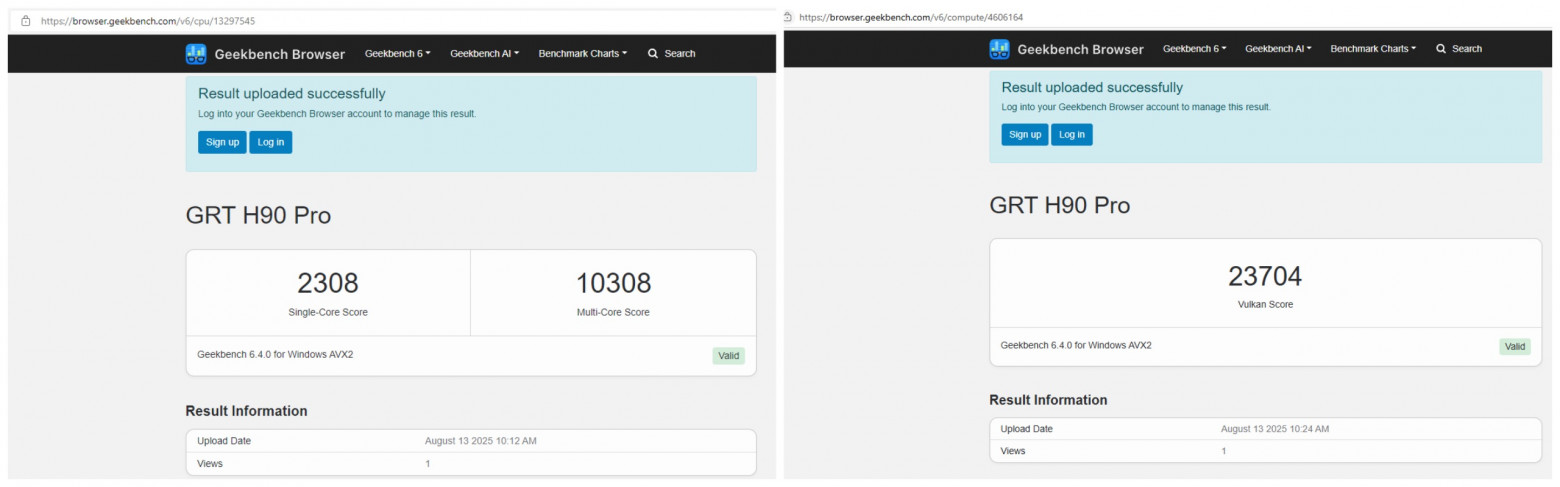Click the site info icon beside the right URL
The image size is (1560, 487).
pos(788,17)
